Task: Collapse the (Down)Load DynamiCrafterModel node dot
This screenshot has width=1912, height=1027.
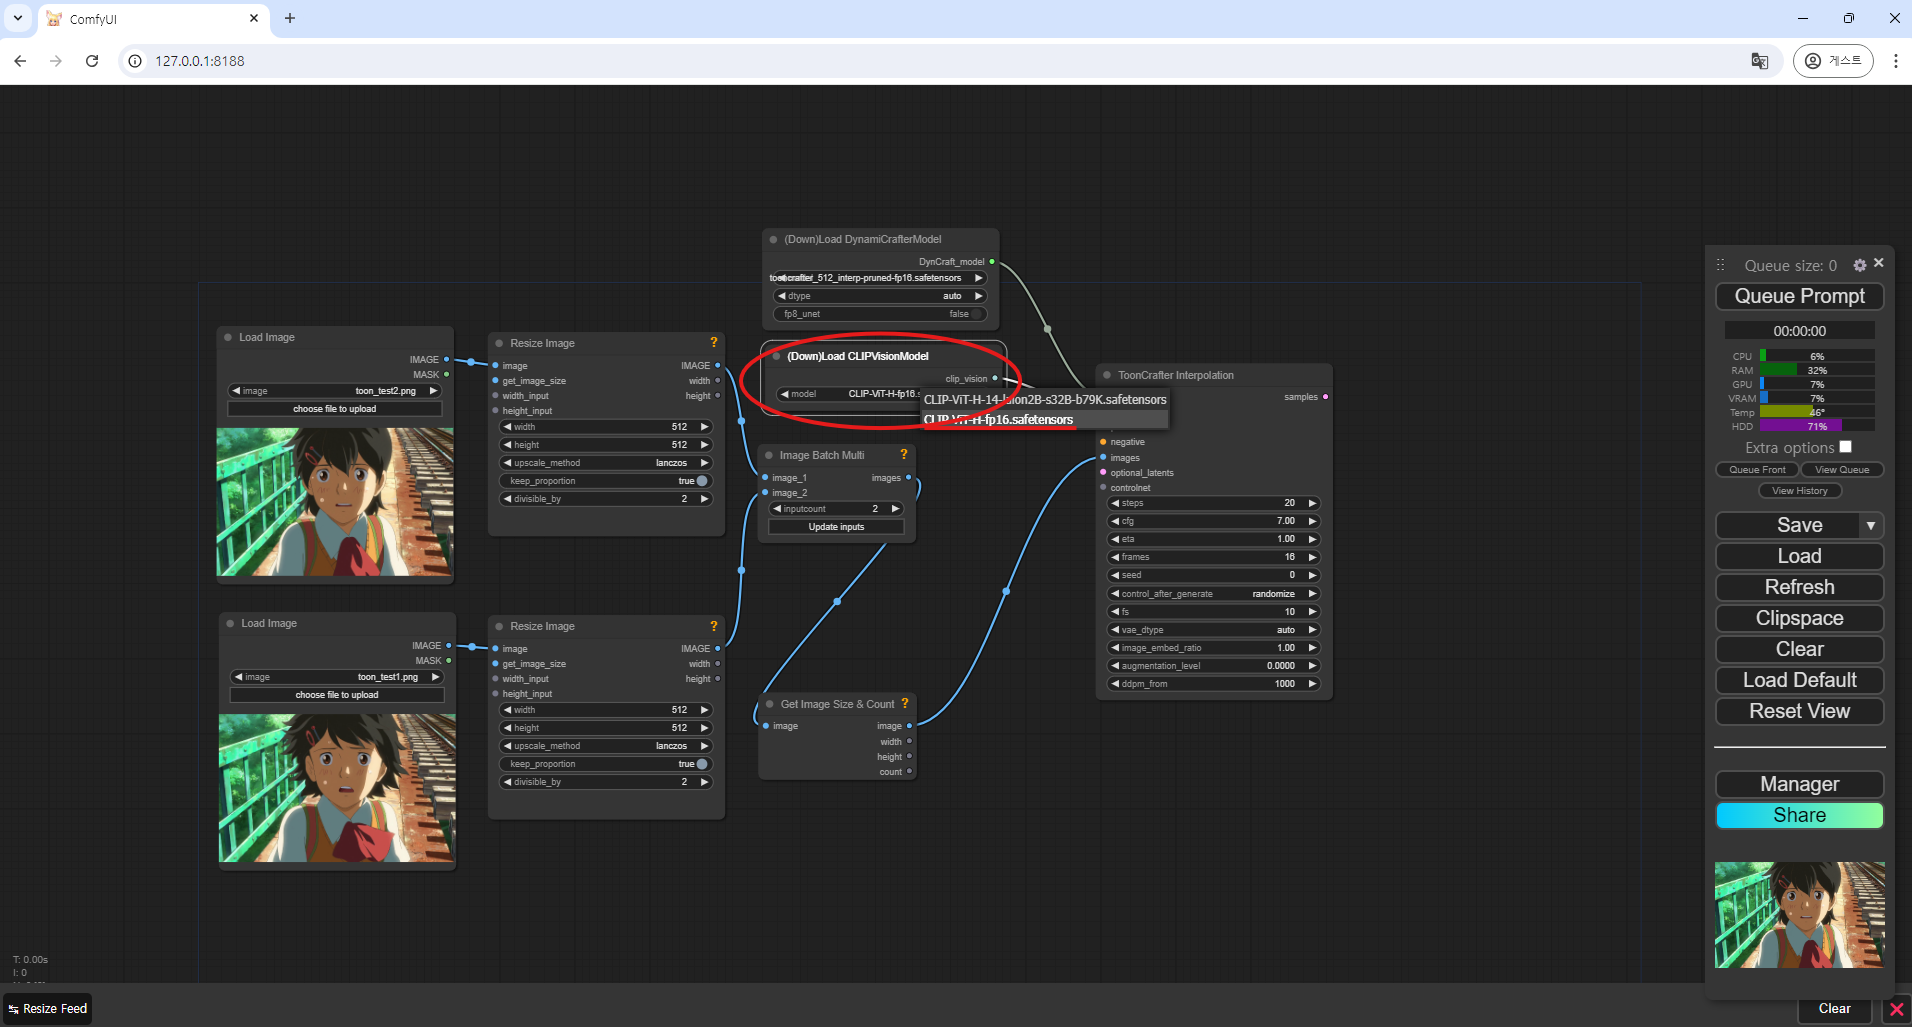Action: click(x=773, y=239)
